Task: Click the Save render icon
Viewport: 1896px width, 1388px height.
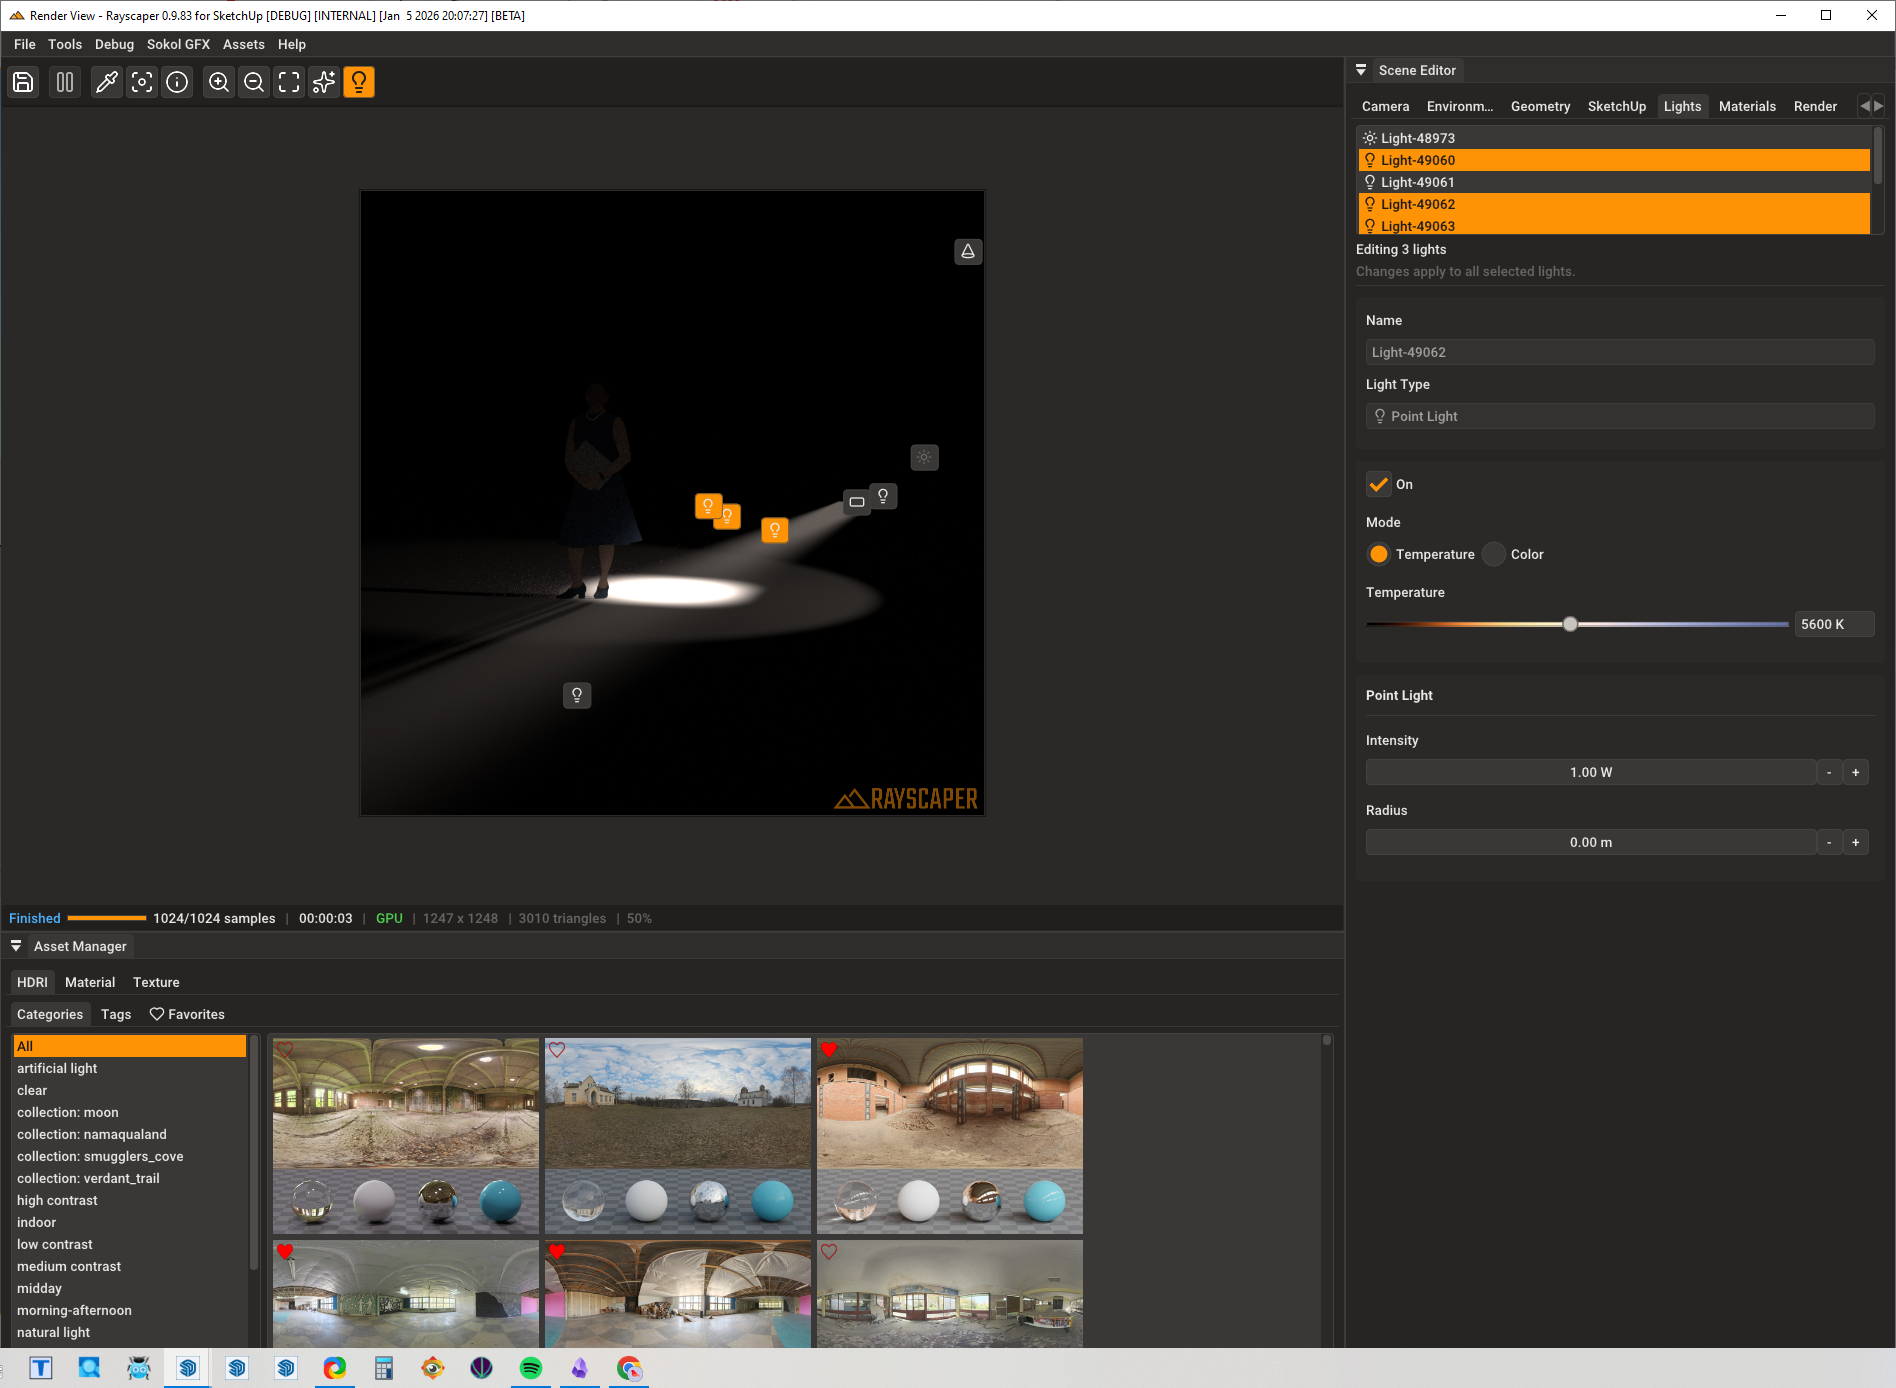Action: pyautogui.click(x=23, y=82)
